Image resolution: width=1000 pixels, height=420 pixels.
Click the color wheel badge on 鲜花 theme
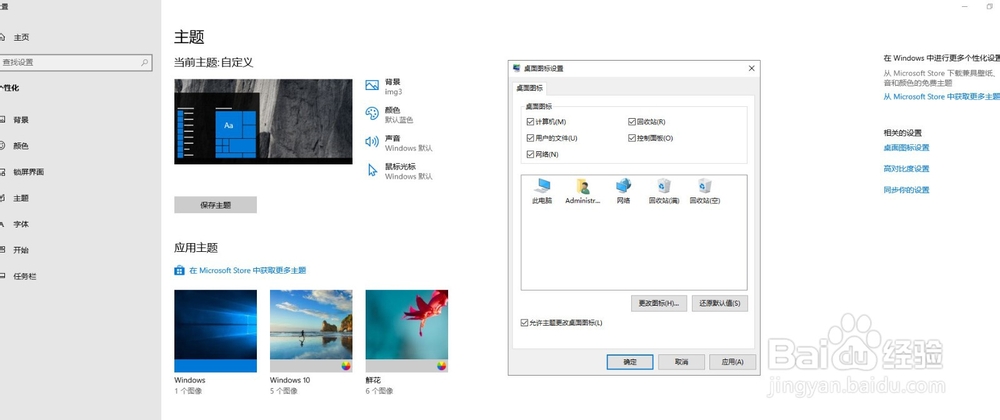click(441, 366)
